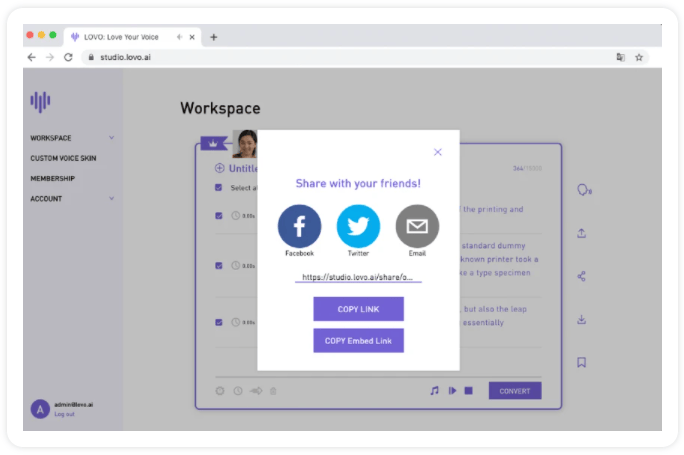Image resolution: width=684 pixels, height=455 pixels.
Task: Expand the Workspace sidebar chevron
Action: tap(111, 138)
